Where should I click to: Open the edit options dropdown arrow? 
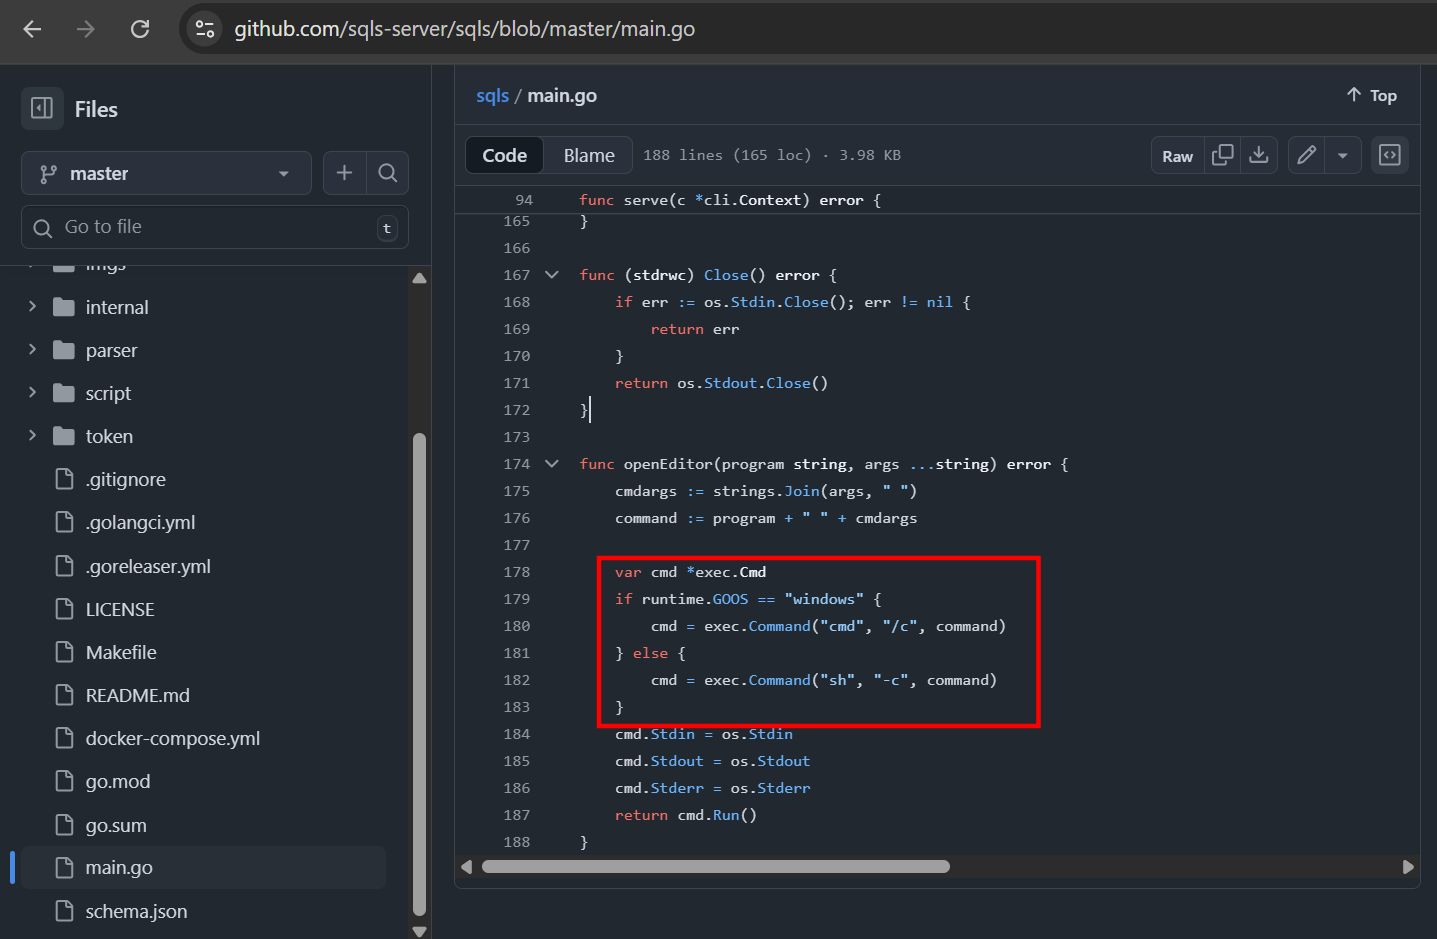click(x=1343, y=155)
